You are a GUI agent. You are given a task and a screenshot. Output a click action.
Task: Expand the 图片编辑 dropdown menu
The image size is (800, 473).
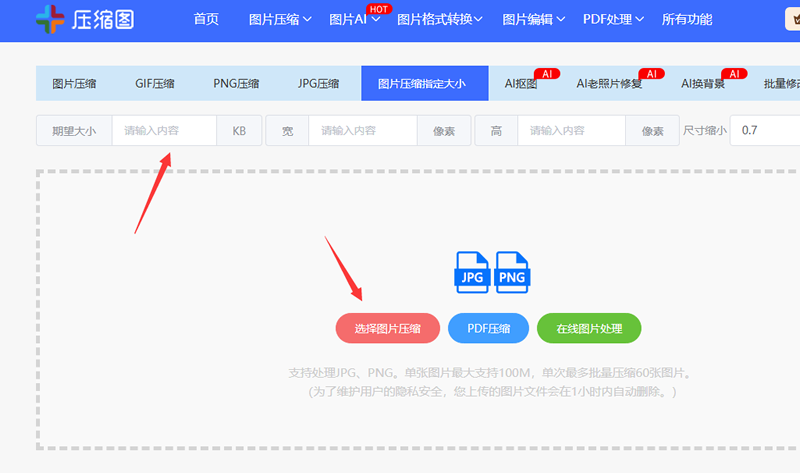[534, 19]
